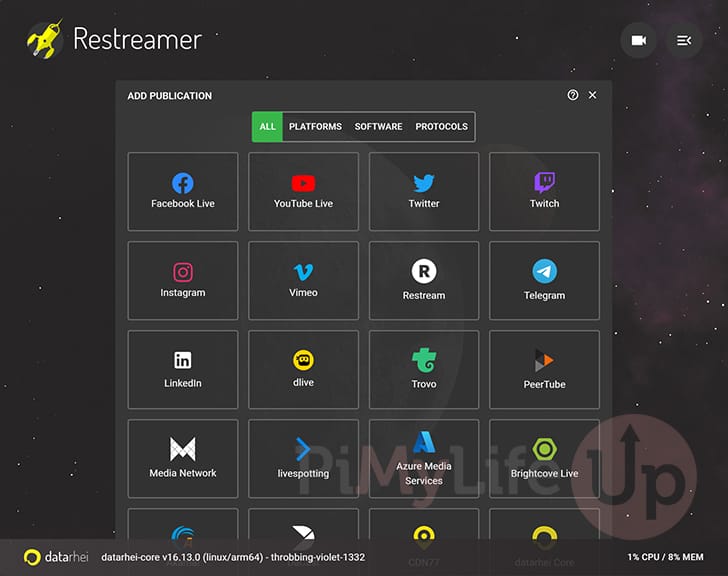
Task: Pick the Media Network tile
Action: (182, 459)
